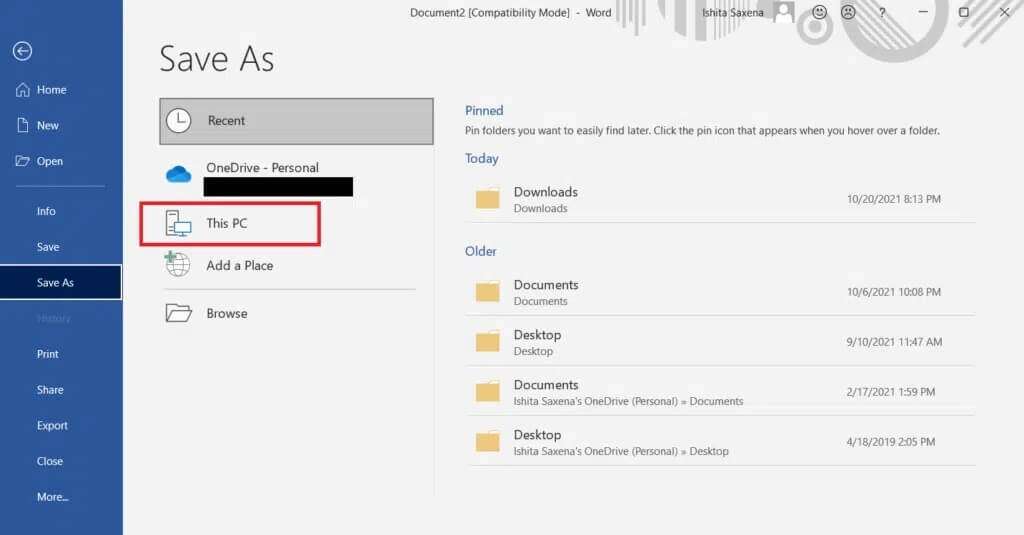Open the Print page
Image resolution: width=1024 pixels, height=535 pixels.
tap(61, 354)
